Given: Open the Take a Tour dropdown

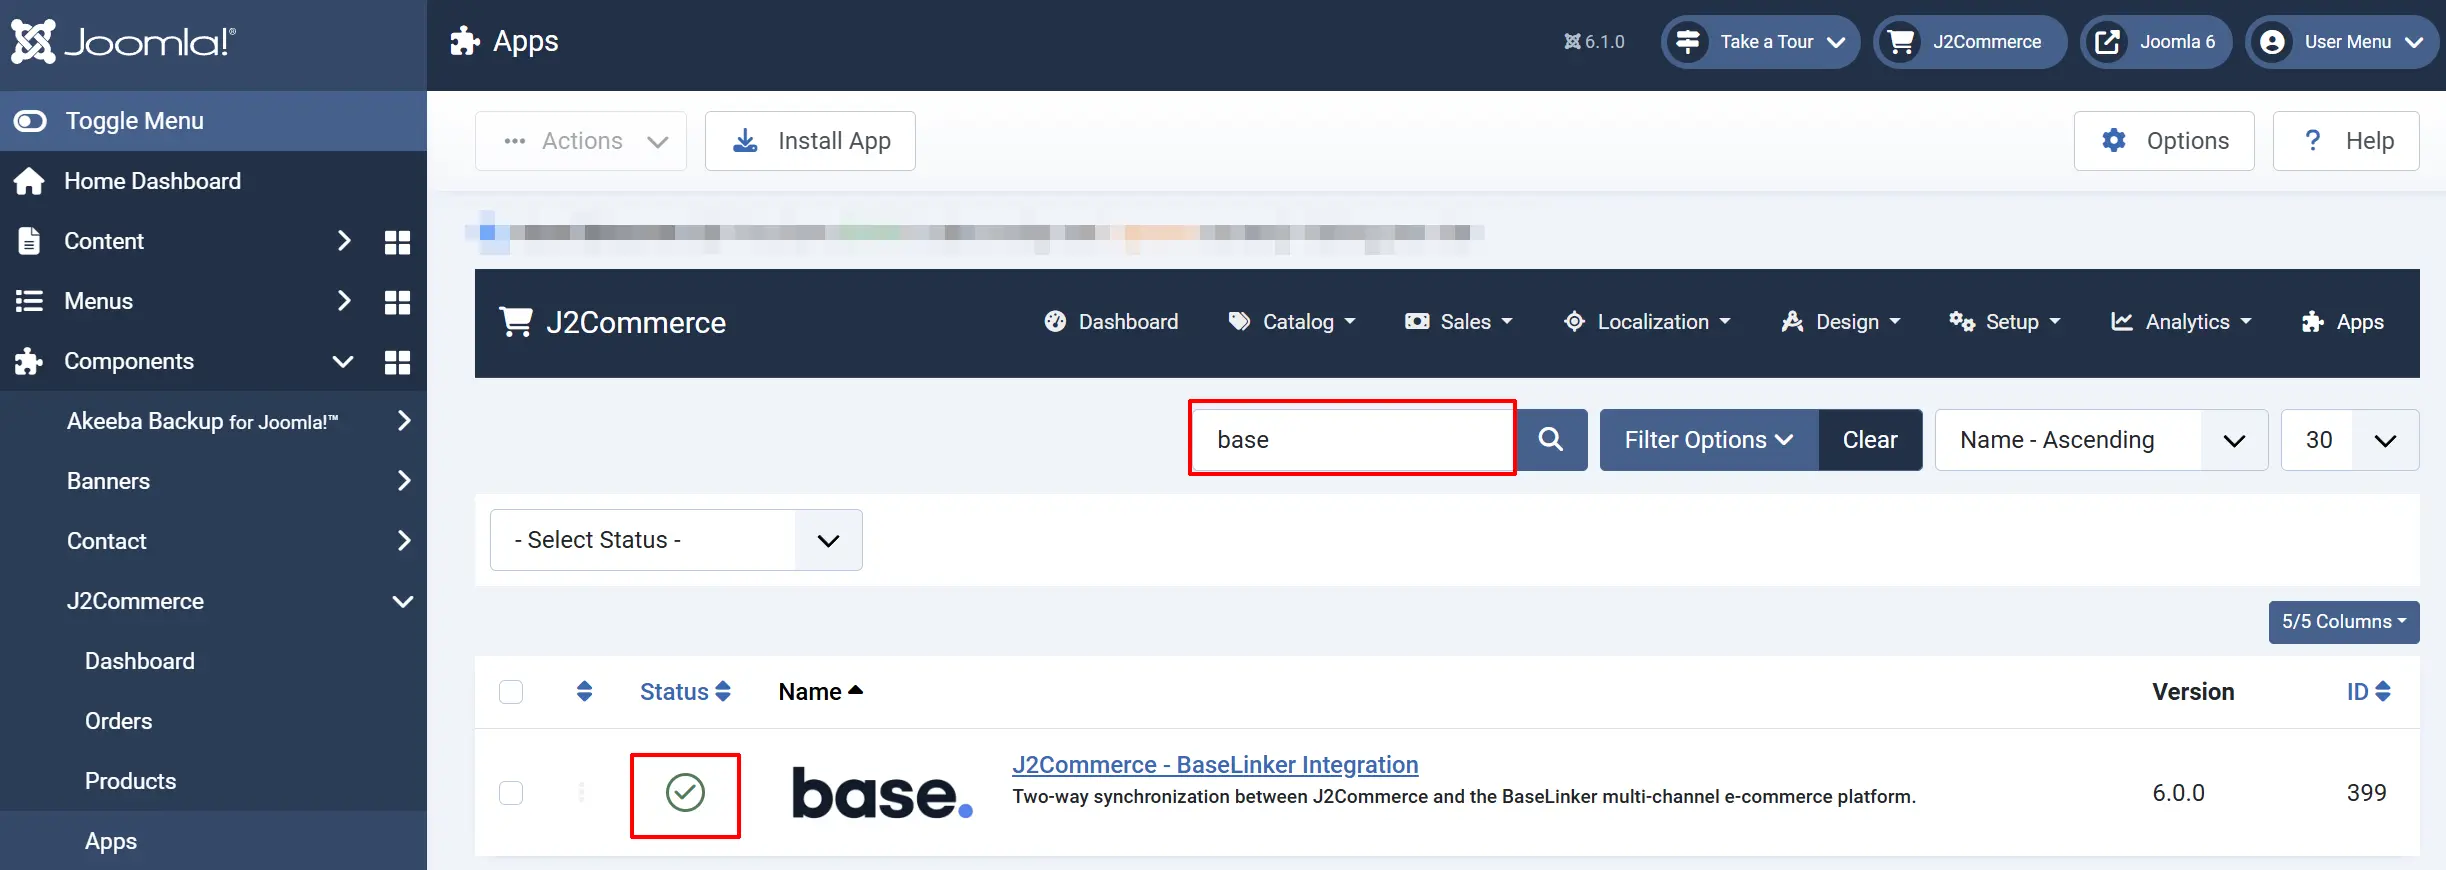Looking at the screenshot, I should tap(1760, 42).
